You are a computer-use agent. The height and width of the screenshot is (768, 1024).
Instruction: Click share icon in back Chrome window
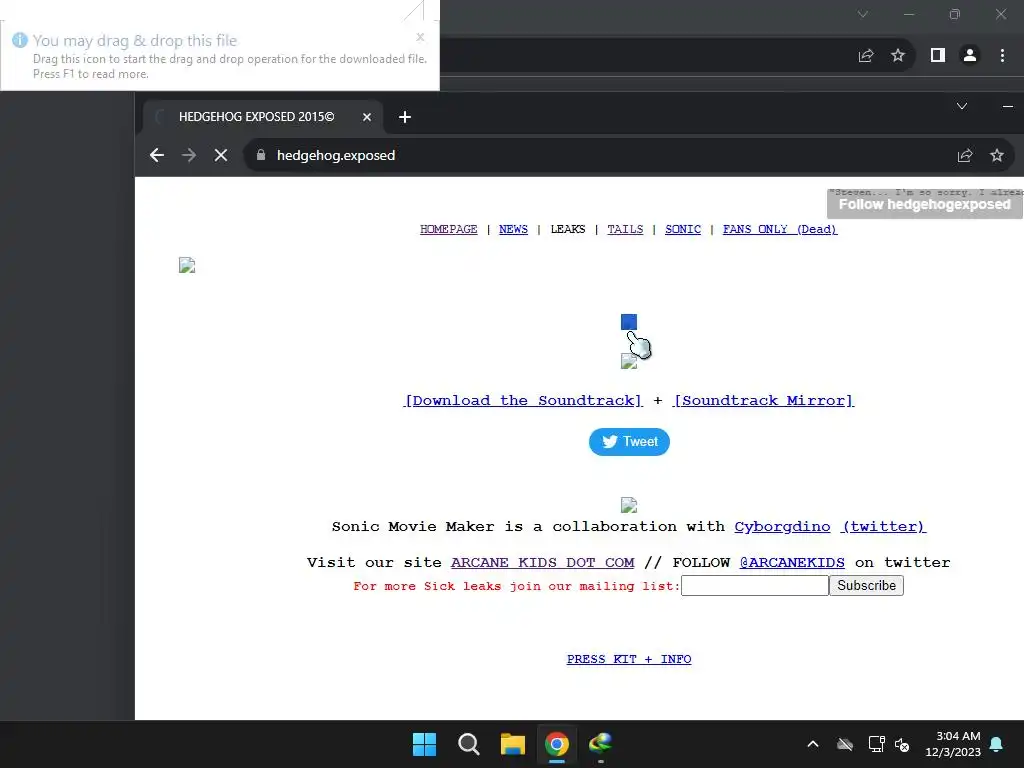[x=866, y=56]
